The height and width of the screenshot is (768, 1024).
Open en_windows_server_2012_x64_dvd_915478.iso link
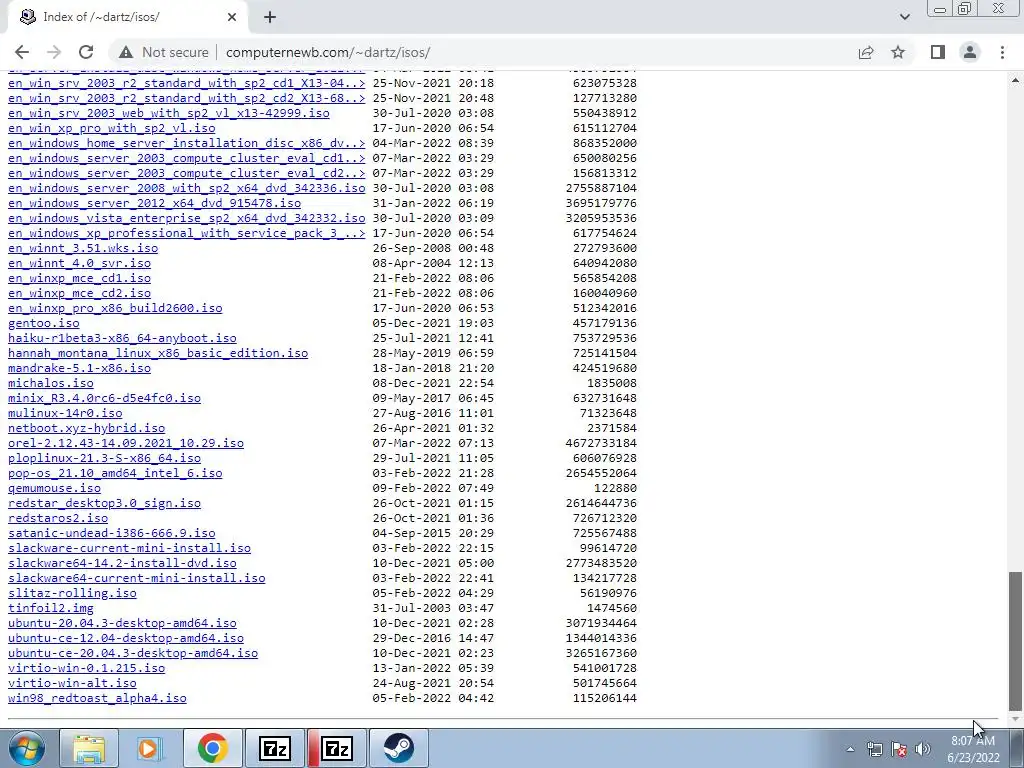(154, 203)
